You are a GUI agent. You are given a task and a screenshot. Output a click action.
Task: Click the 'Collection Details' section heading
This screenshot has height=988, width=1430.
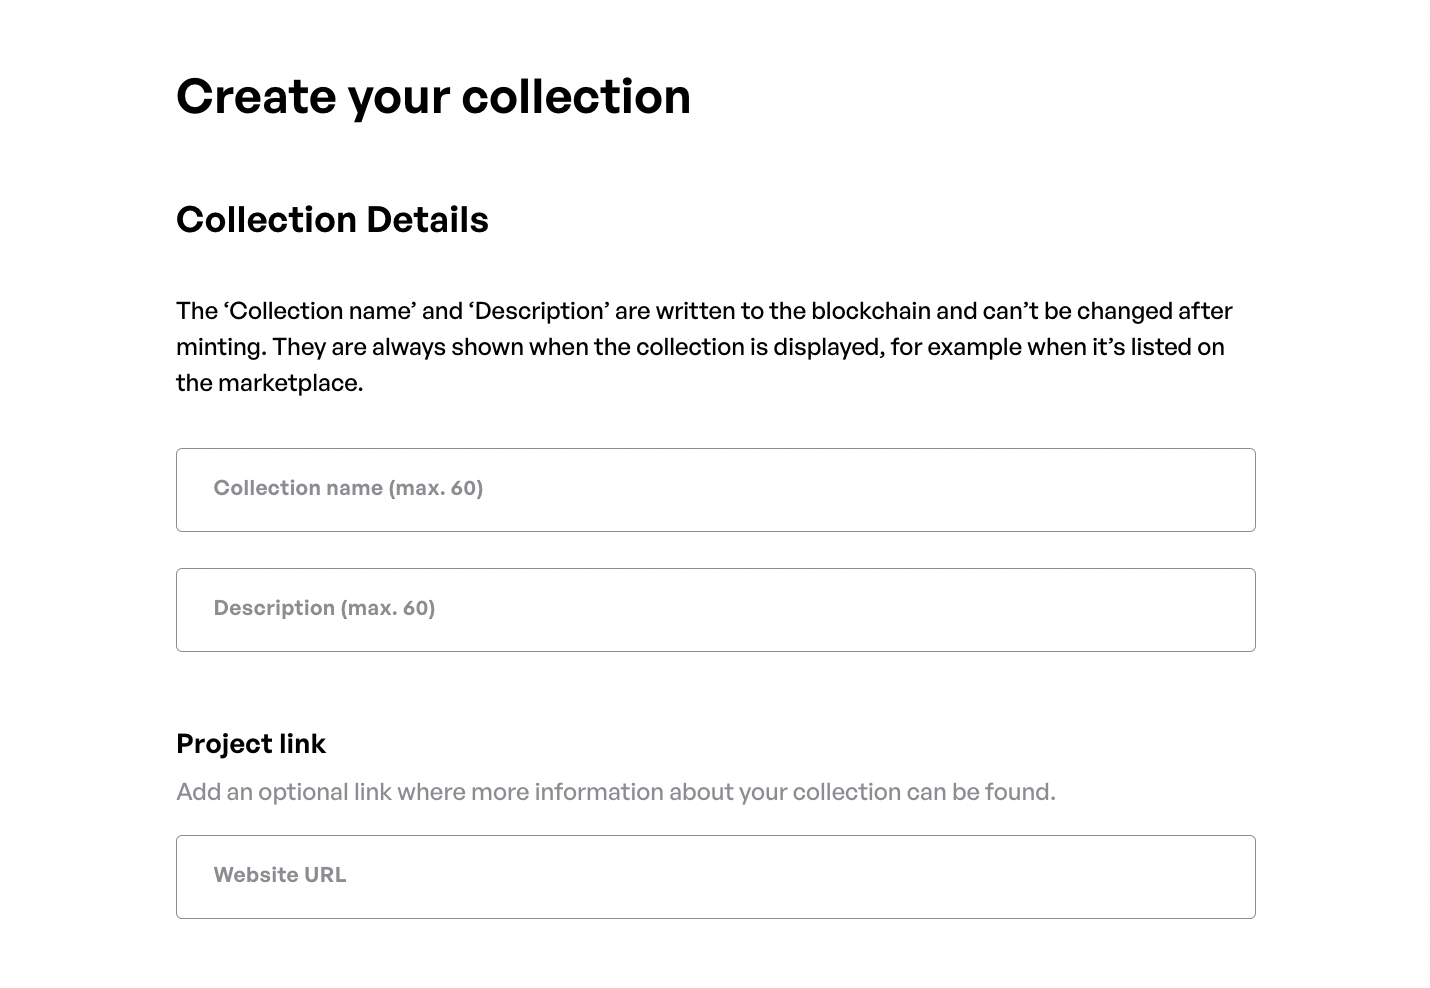tap(332, 220)
